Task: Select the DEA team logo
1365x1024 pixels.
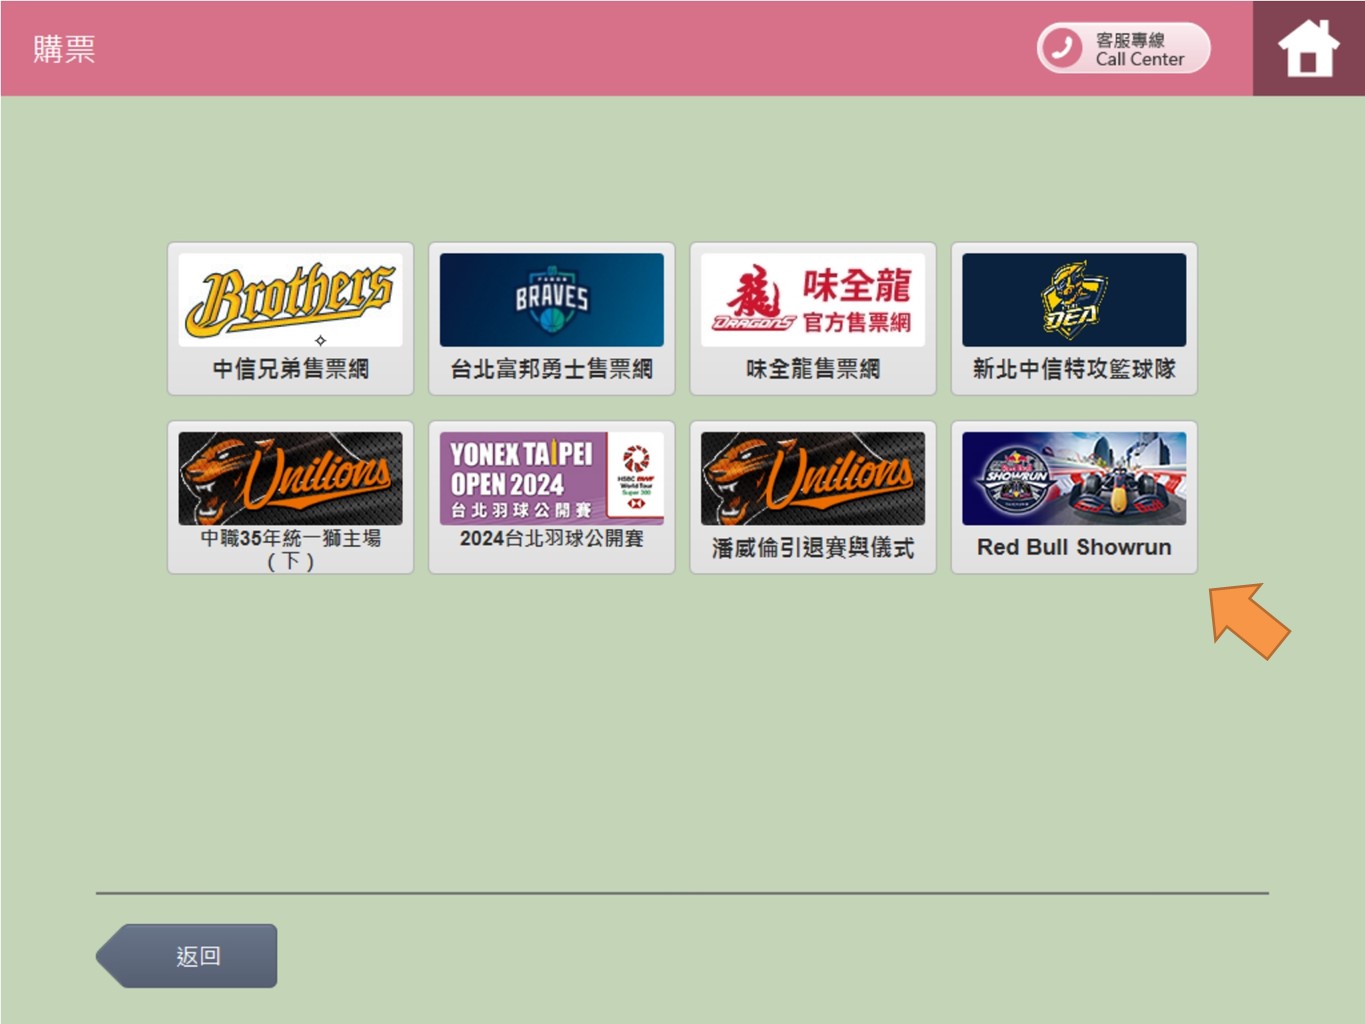Action: tap(1073, 299)
